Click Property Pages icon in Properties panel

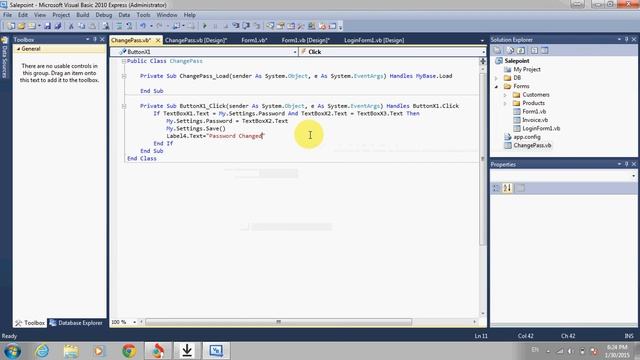520,188
